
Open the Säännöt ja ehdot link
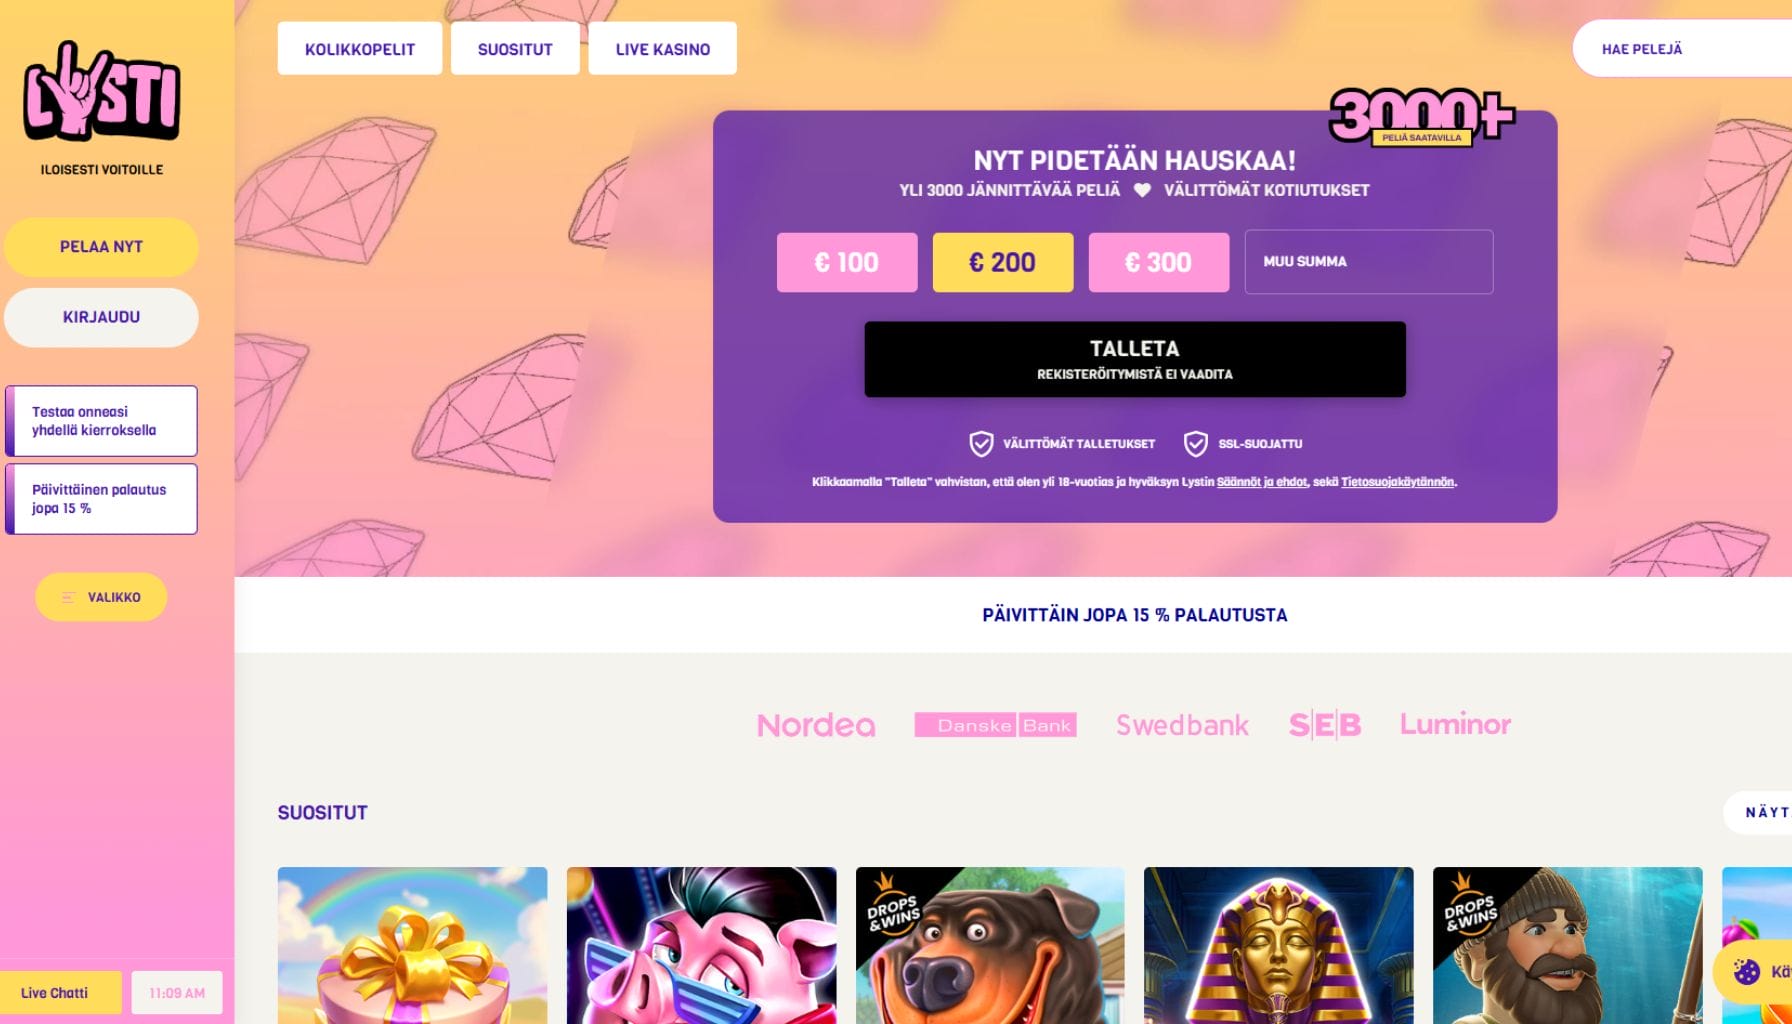point(1262,482)
